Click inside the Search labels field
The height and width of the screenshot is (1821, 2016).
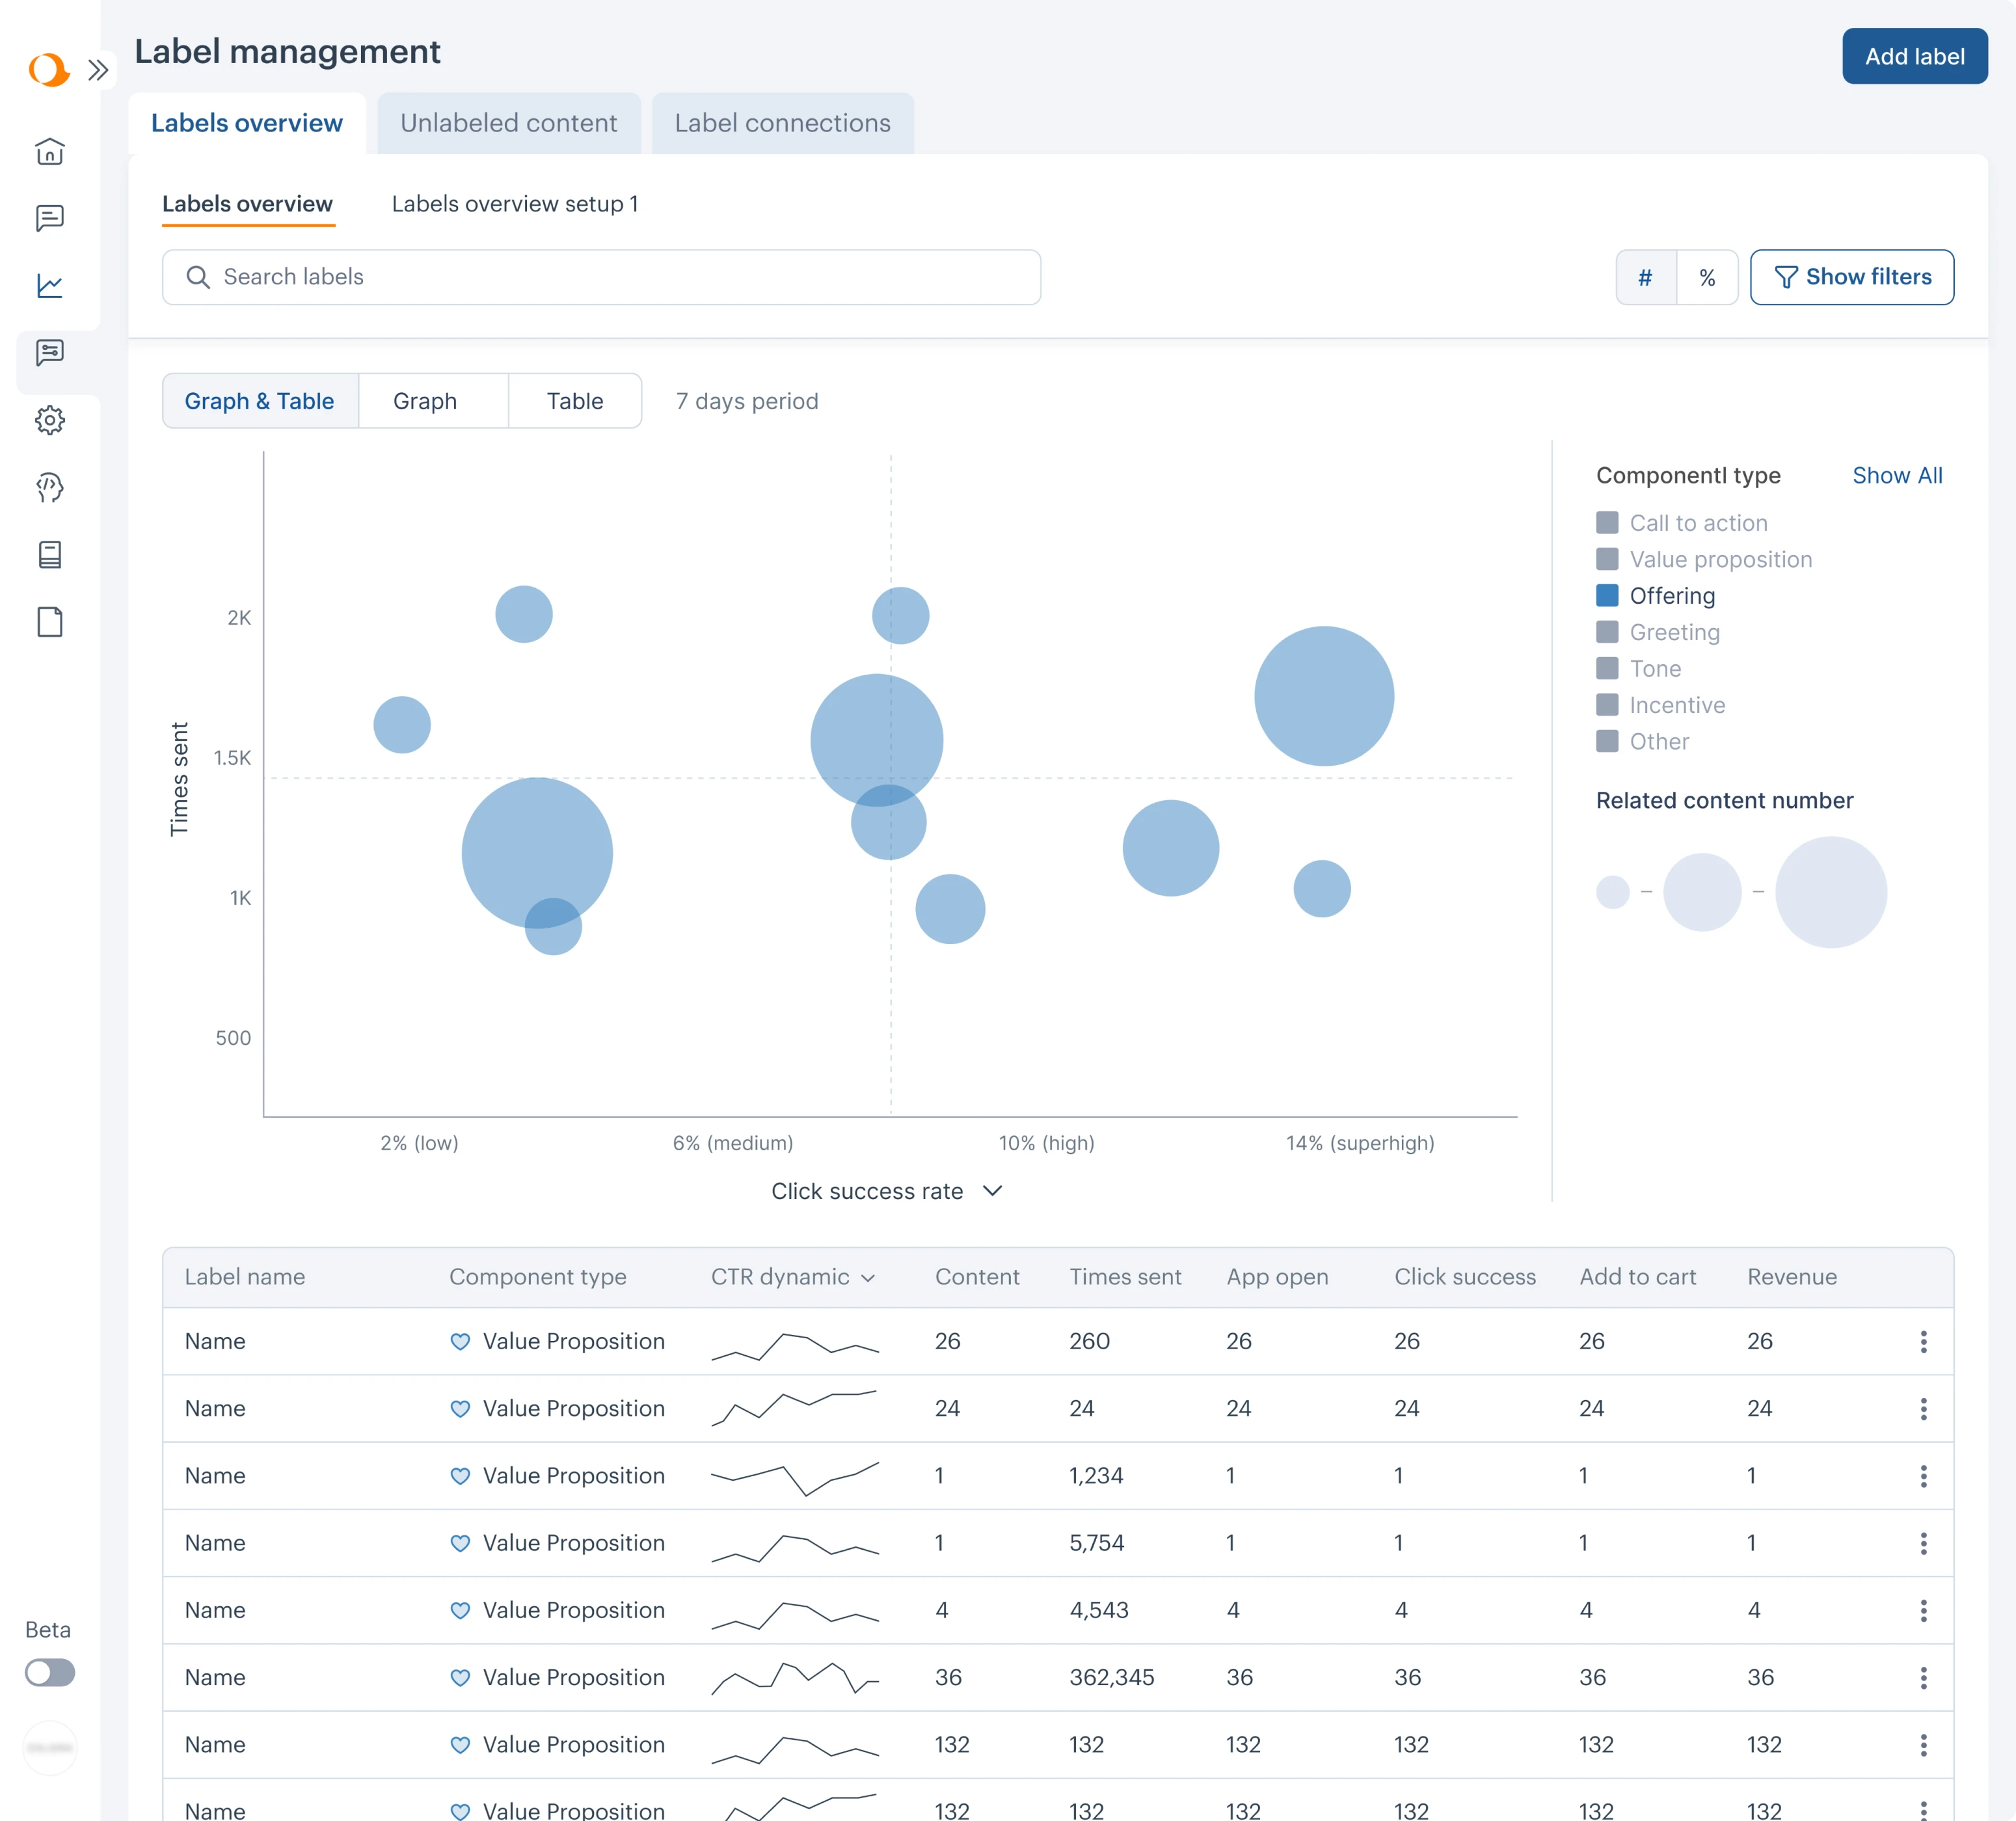[600, 277]
